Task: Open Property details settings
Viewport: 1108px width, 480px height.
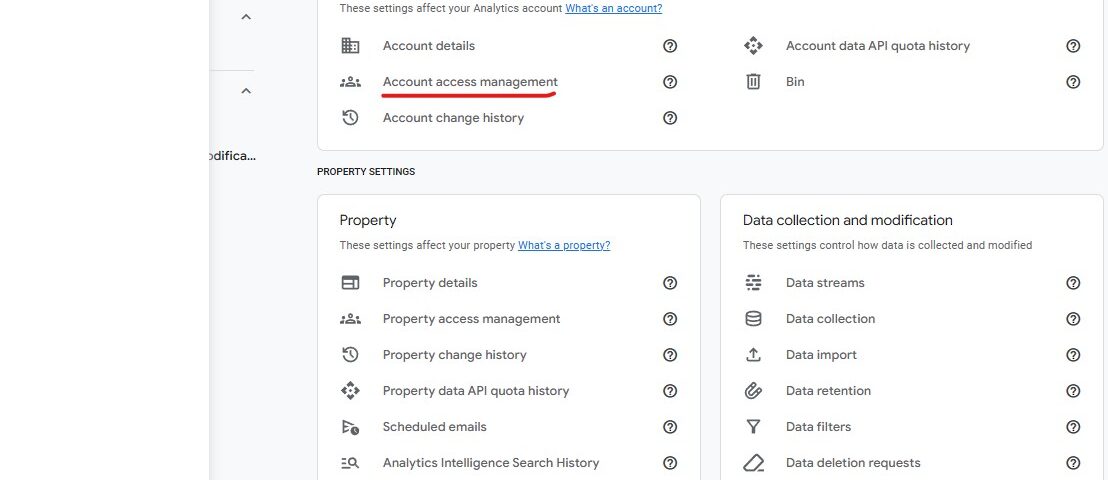Action: [x=430, y=283]
